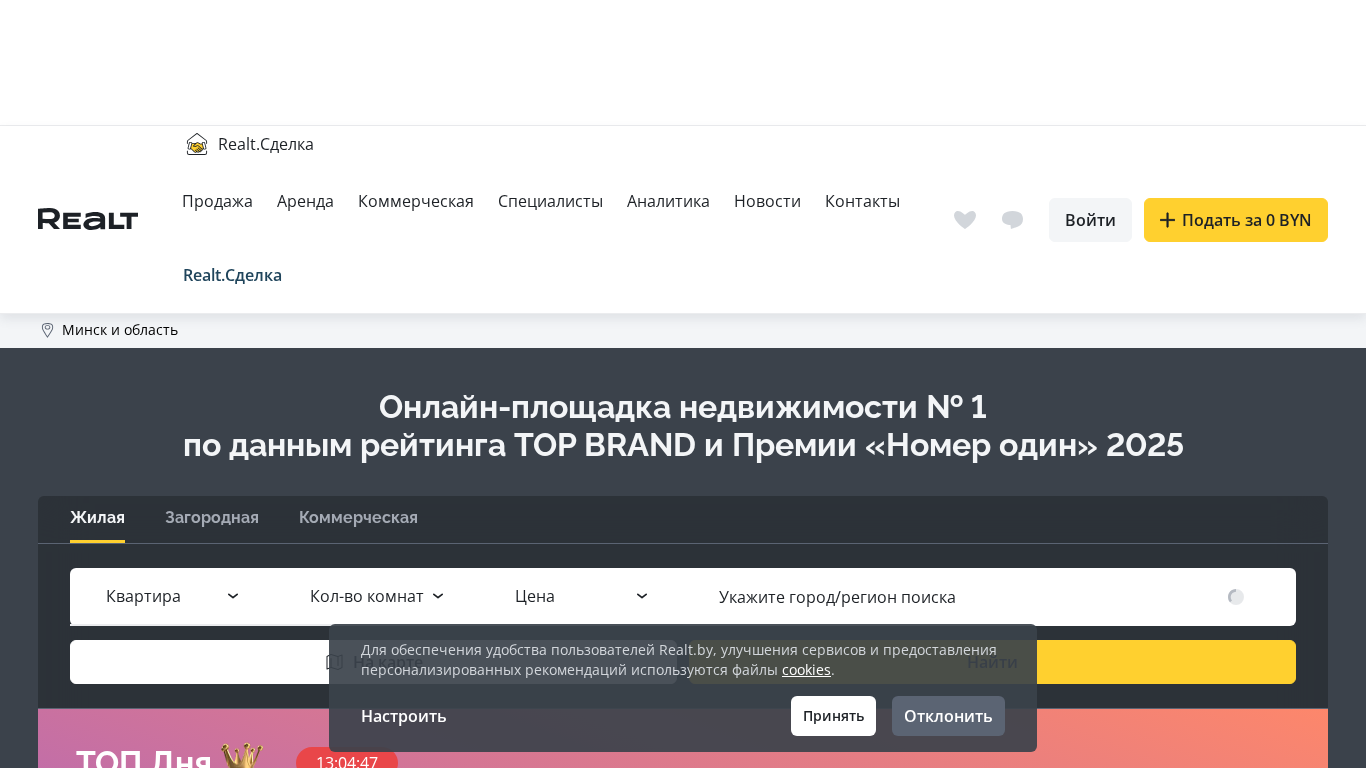
Task: Accept cookies with the Принять button
Action: point(833,716)
